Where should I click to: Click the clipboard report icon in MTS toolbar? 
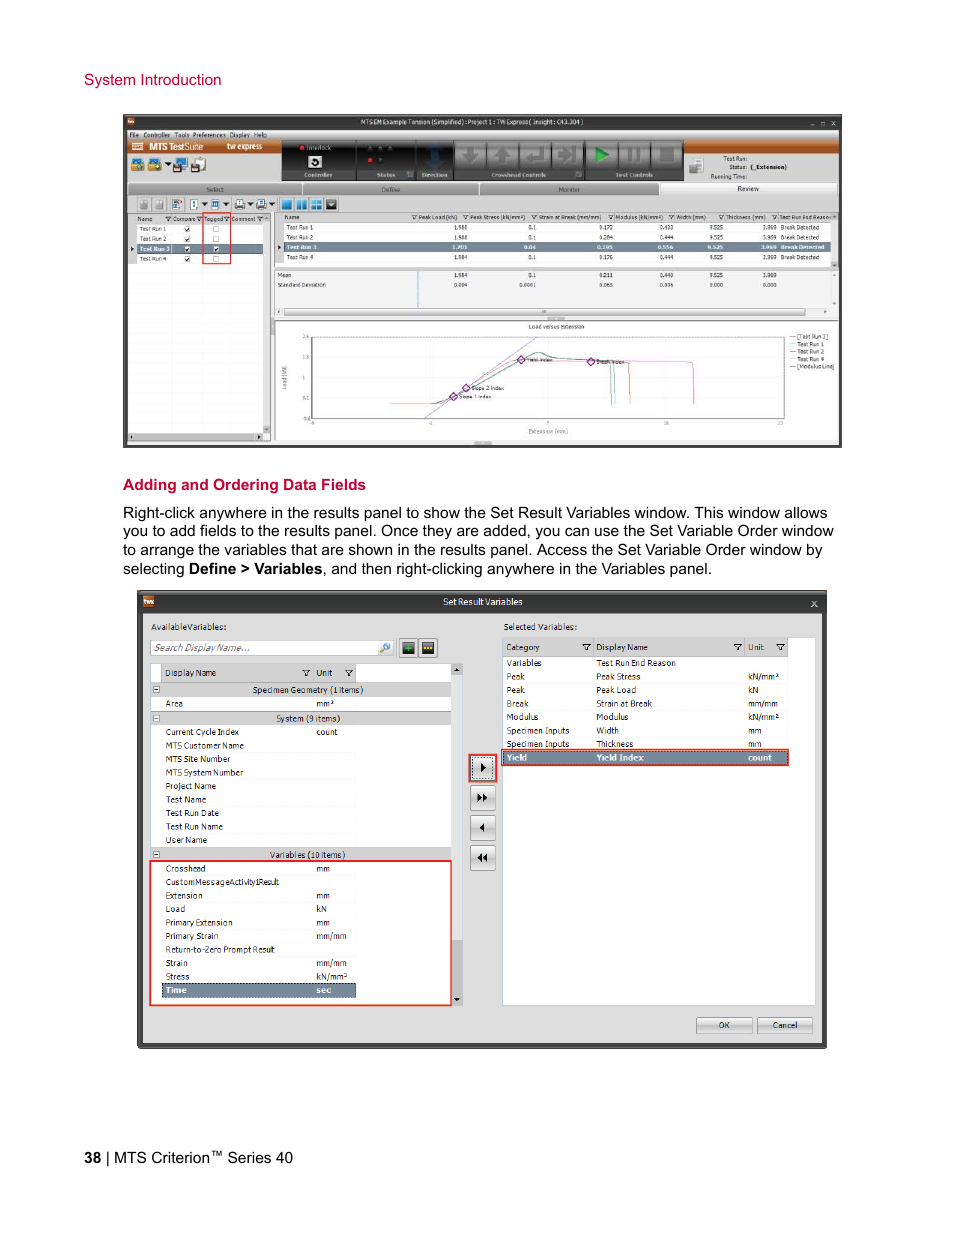(198, 164)
